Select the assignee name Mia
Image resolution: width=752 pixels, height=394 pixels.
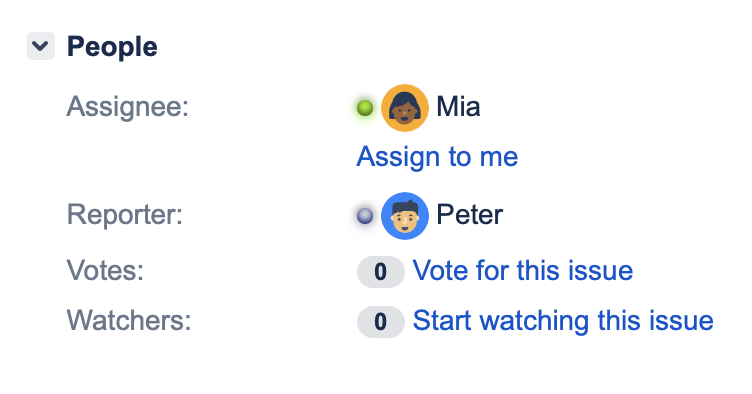point(458,106)
